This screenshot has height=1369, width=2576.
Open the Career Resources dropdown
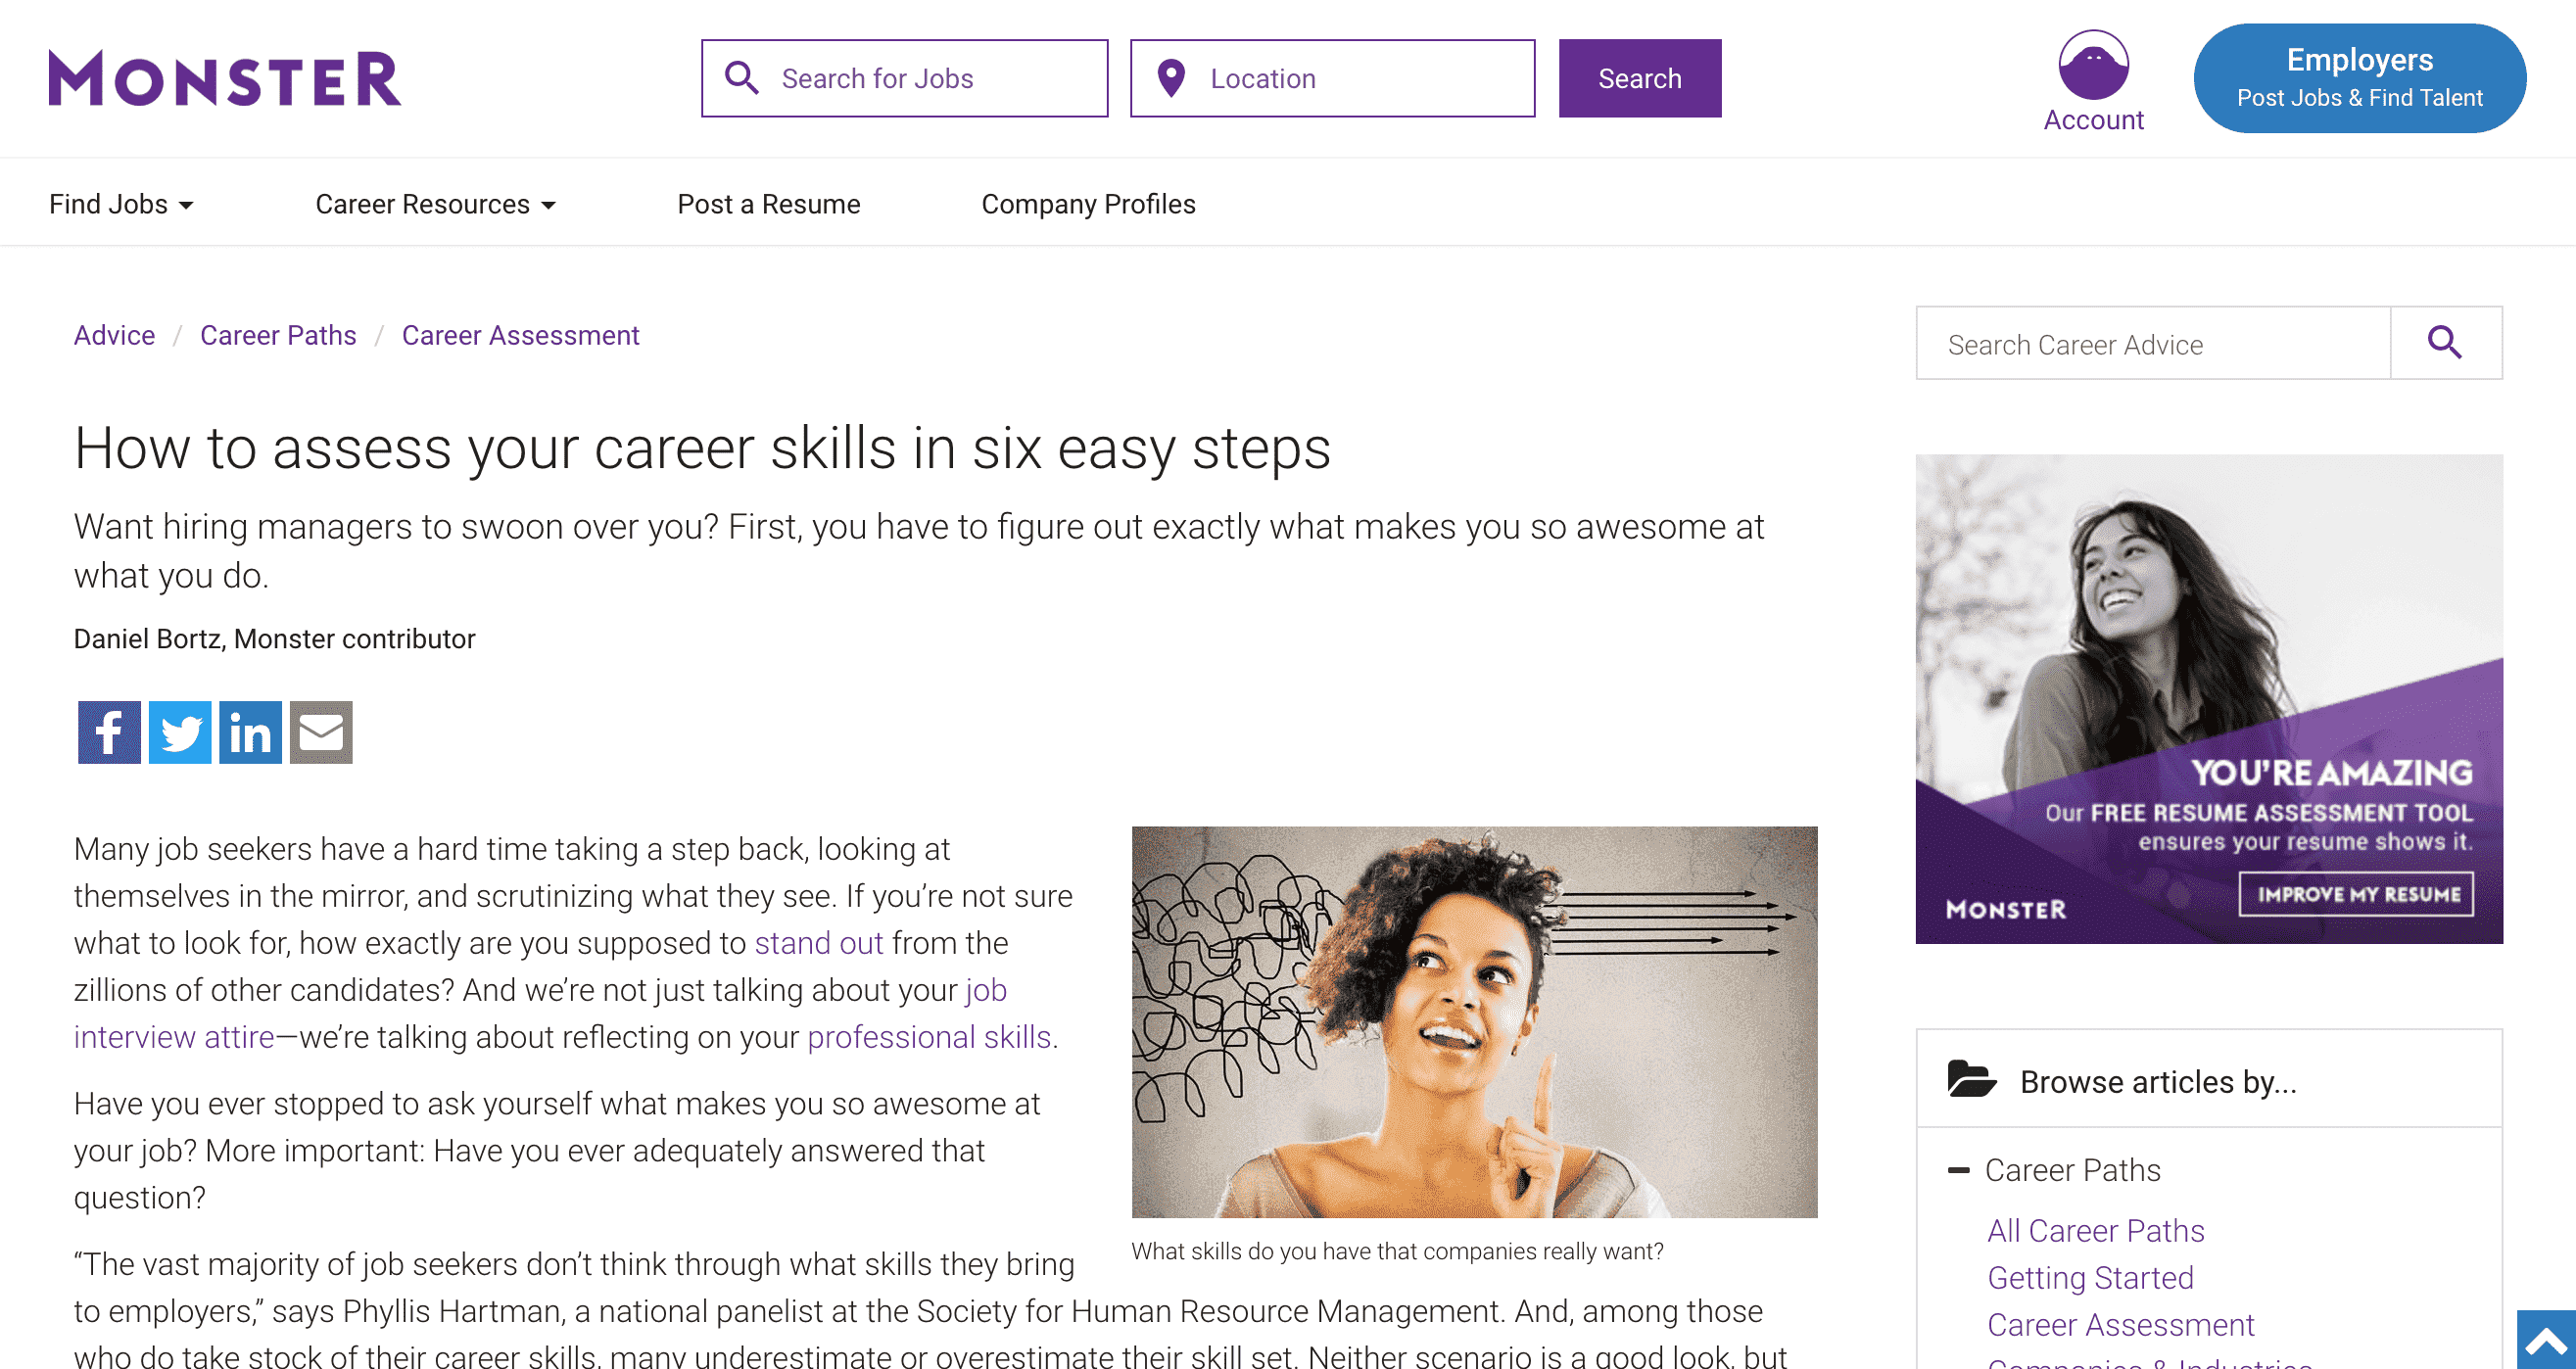point(435,204)
